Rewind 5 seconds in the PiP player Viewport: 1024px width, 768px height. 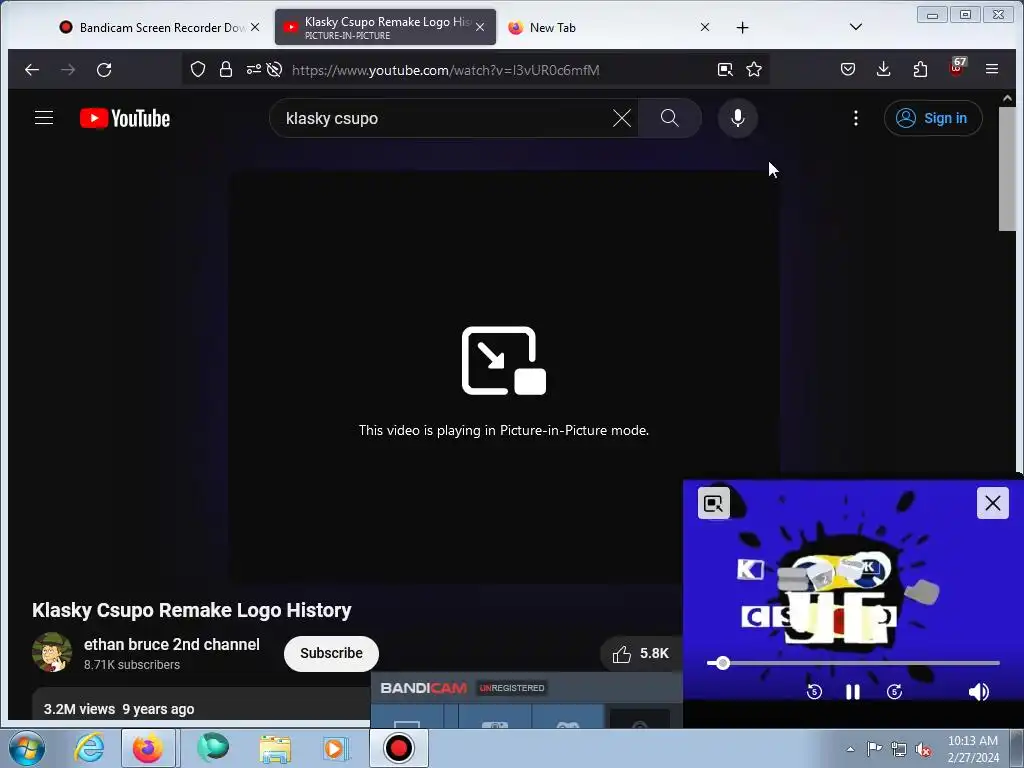click(814, 692)
